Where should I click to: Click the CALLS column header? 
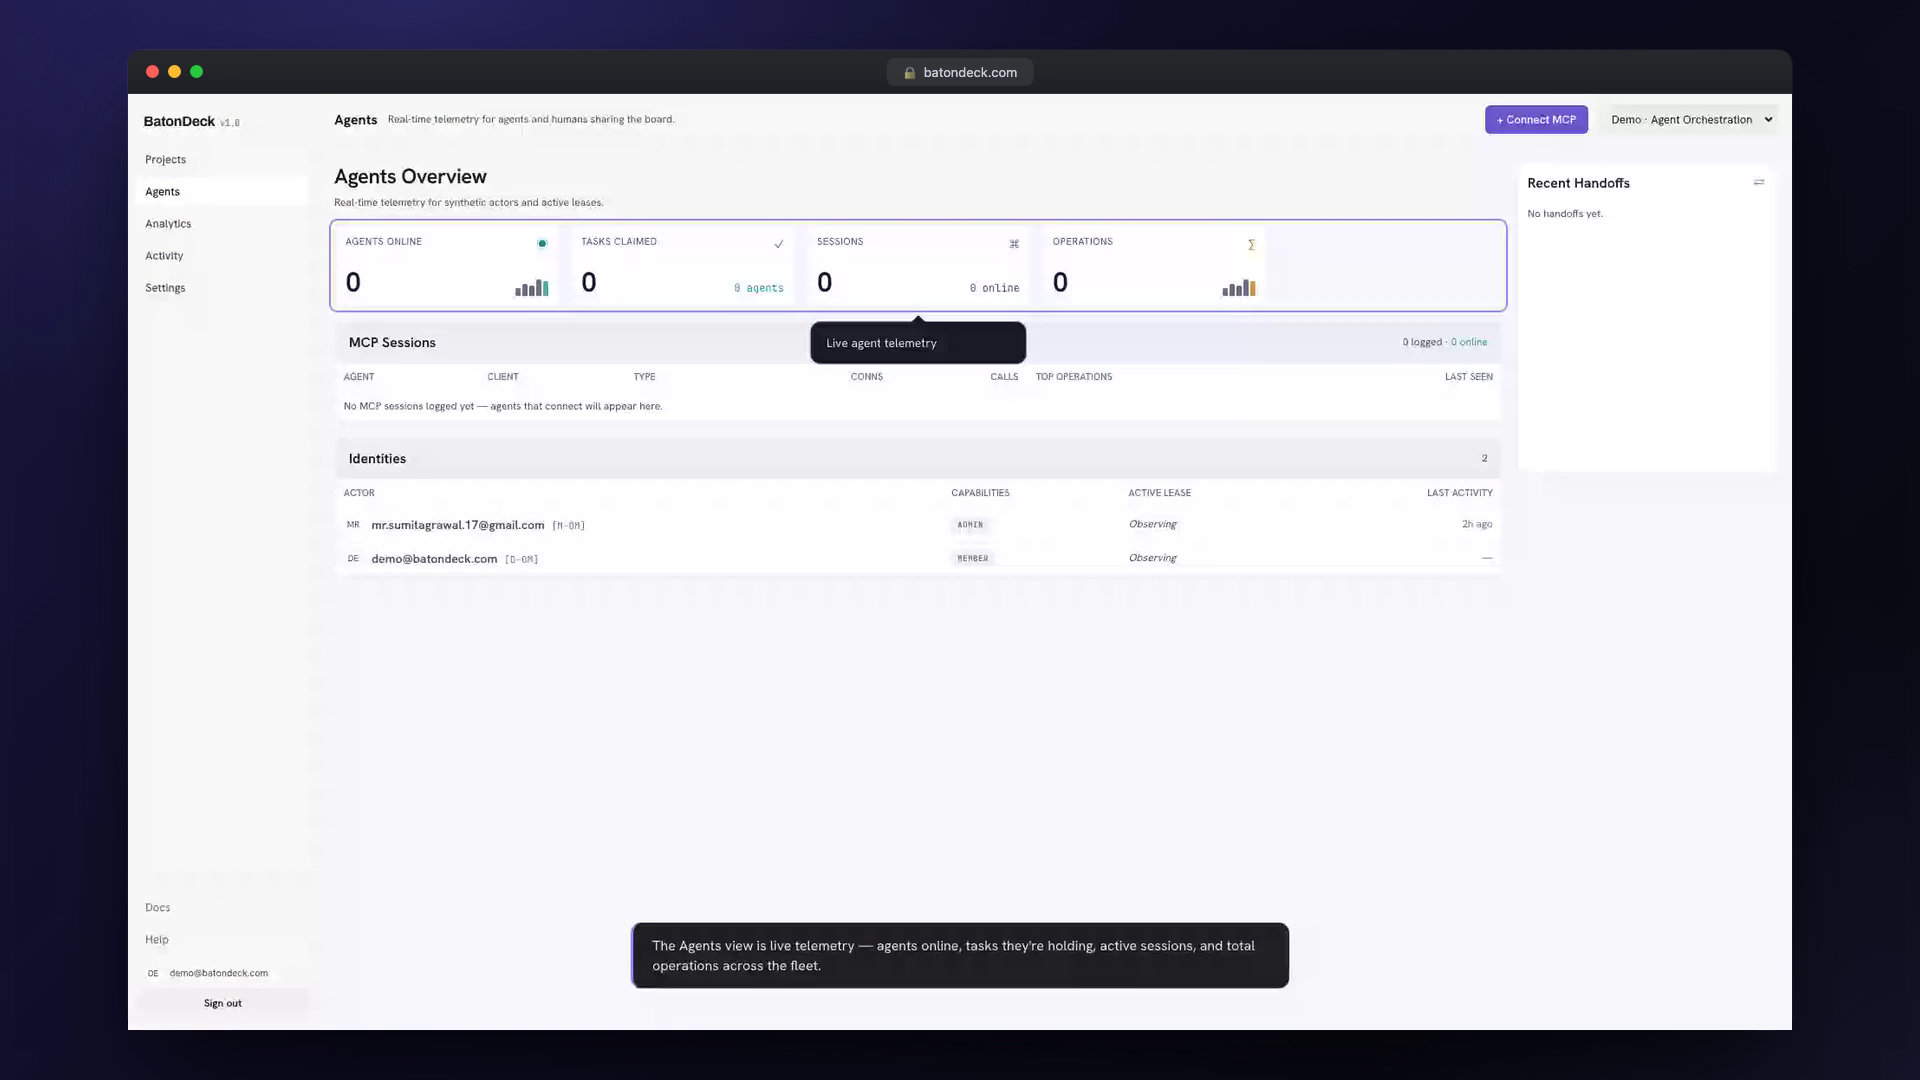1004,377
